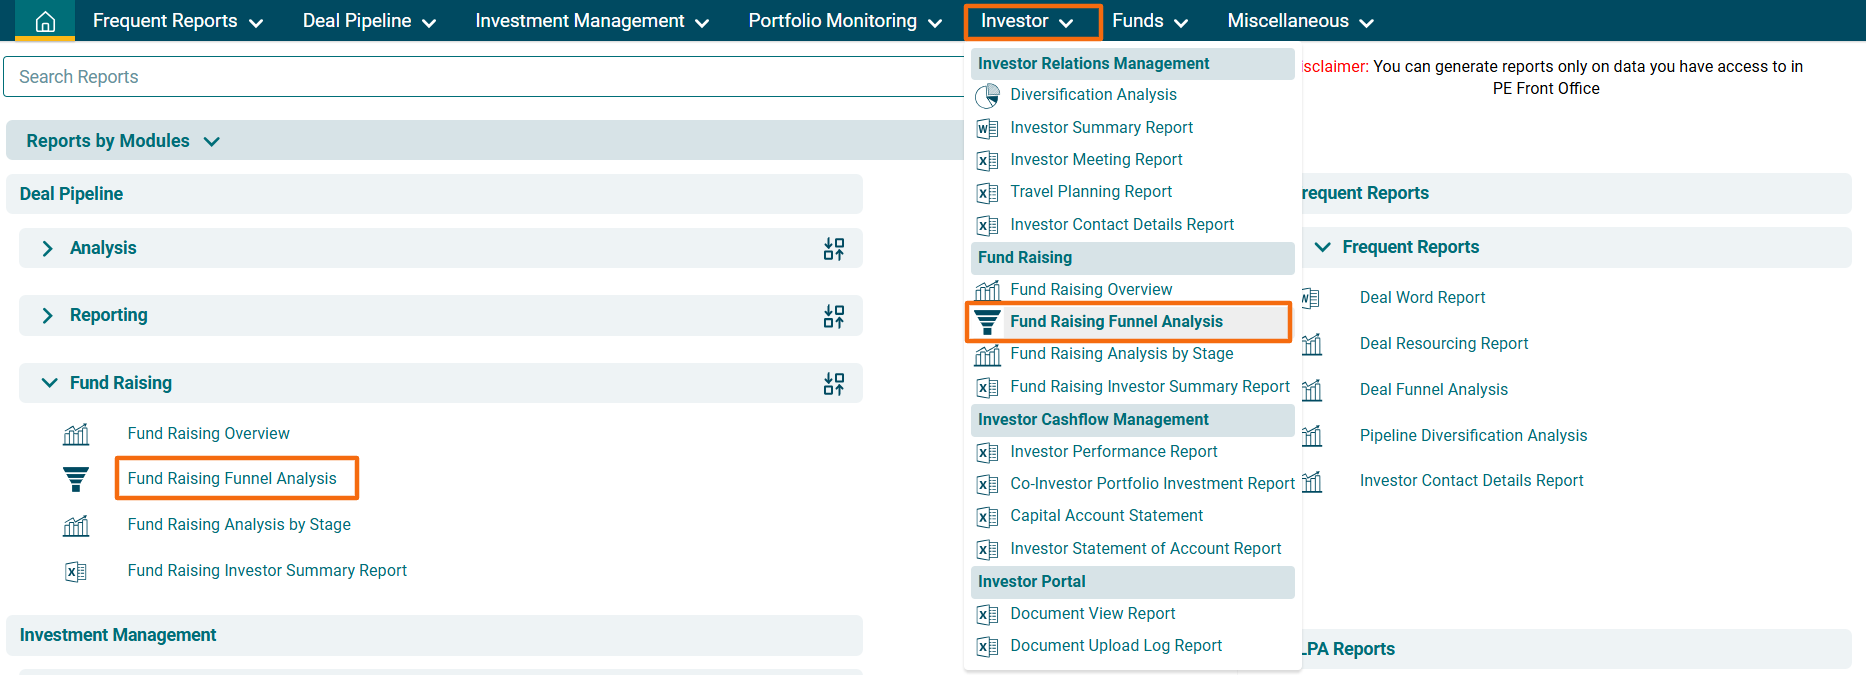Open Fund Raising Investor Summary Report in left panel

[x=267, y=571]
